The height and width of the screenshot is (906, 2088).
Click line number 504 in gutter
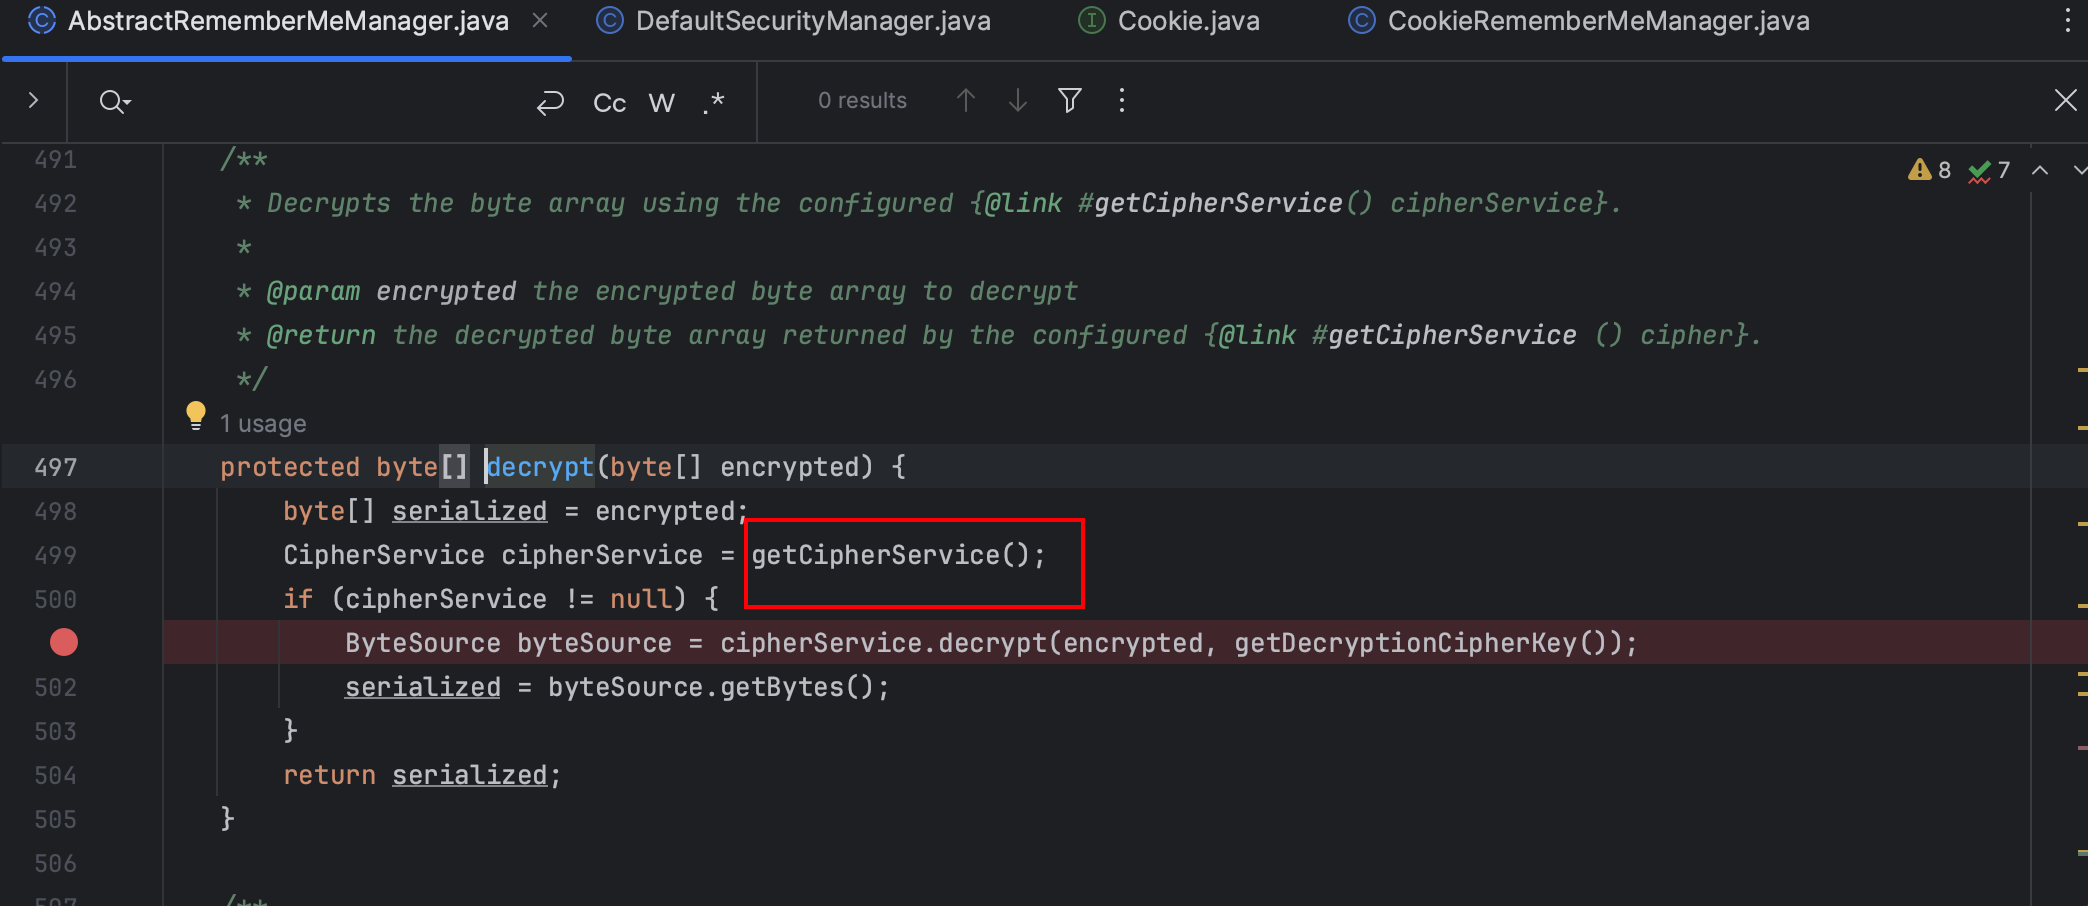(x=56, y=775)
